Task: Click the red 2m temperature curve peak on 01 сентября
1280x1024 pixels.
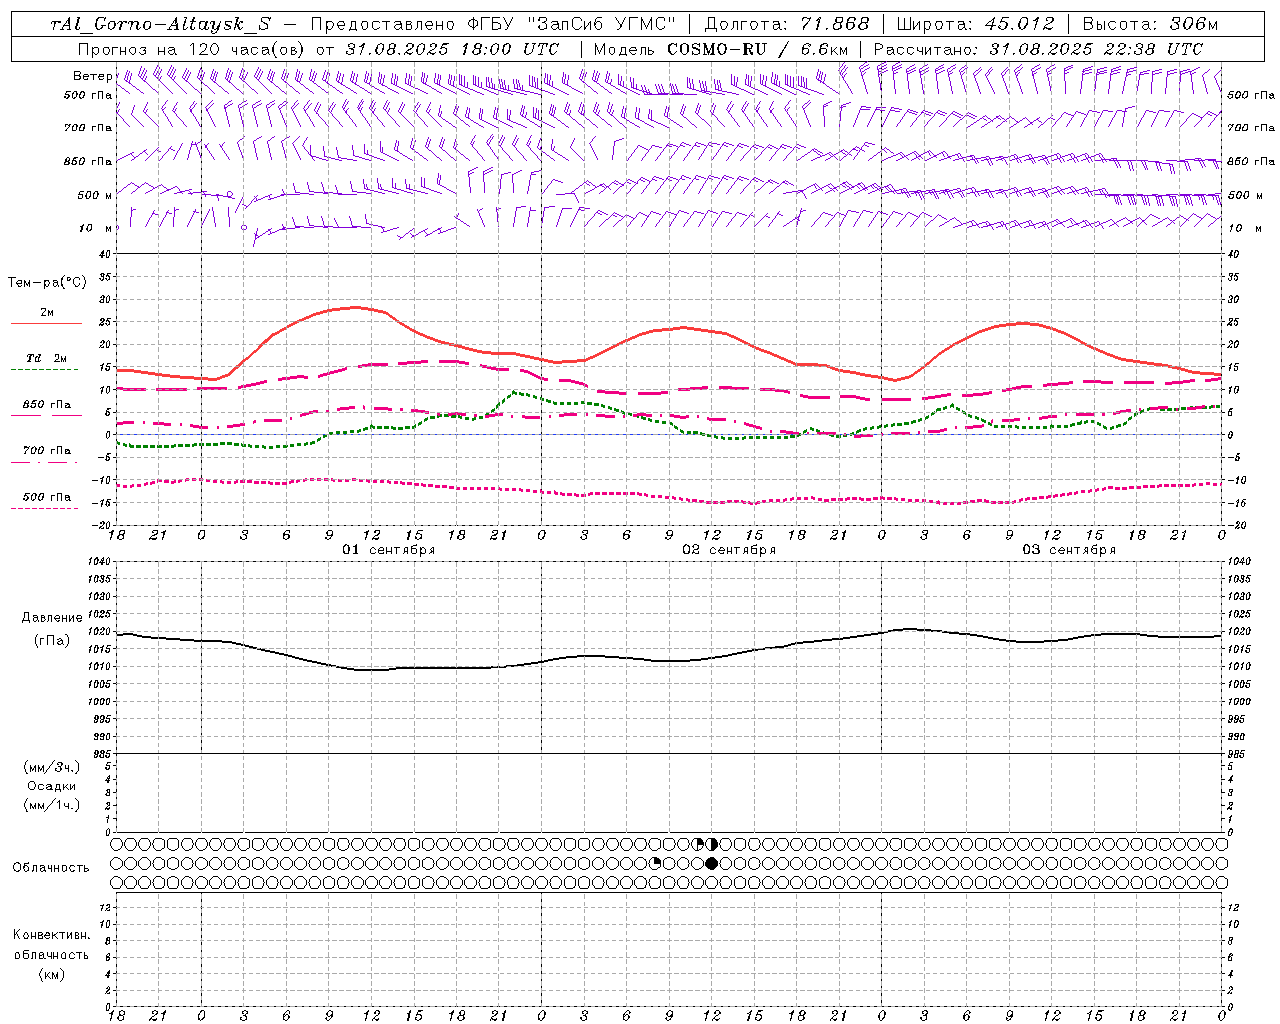Action: point(355,307)
